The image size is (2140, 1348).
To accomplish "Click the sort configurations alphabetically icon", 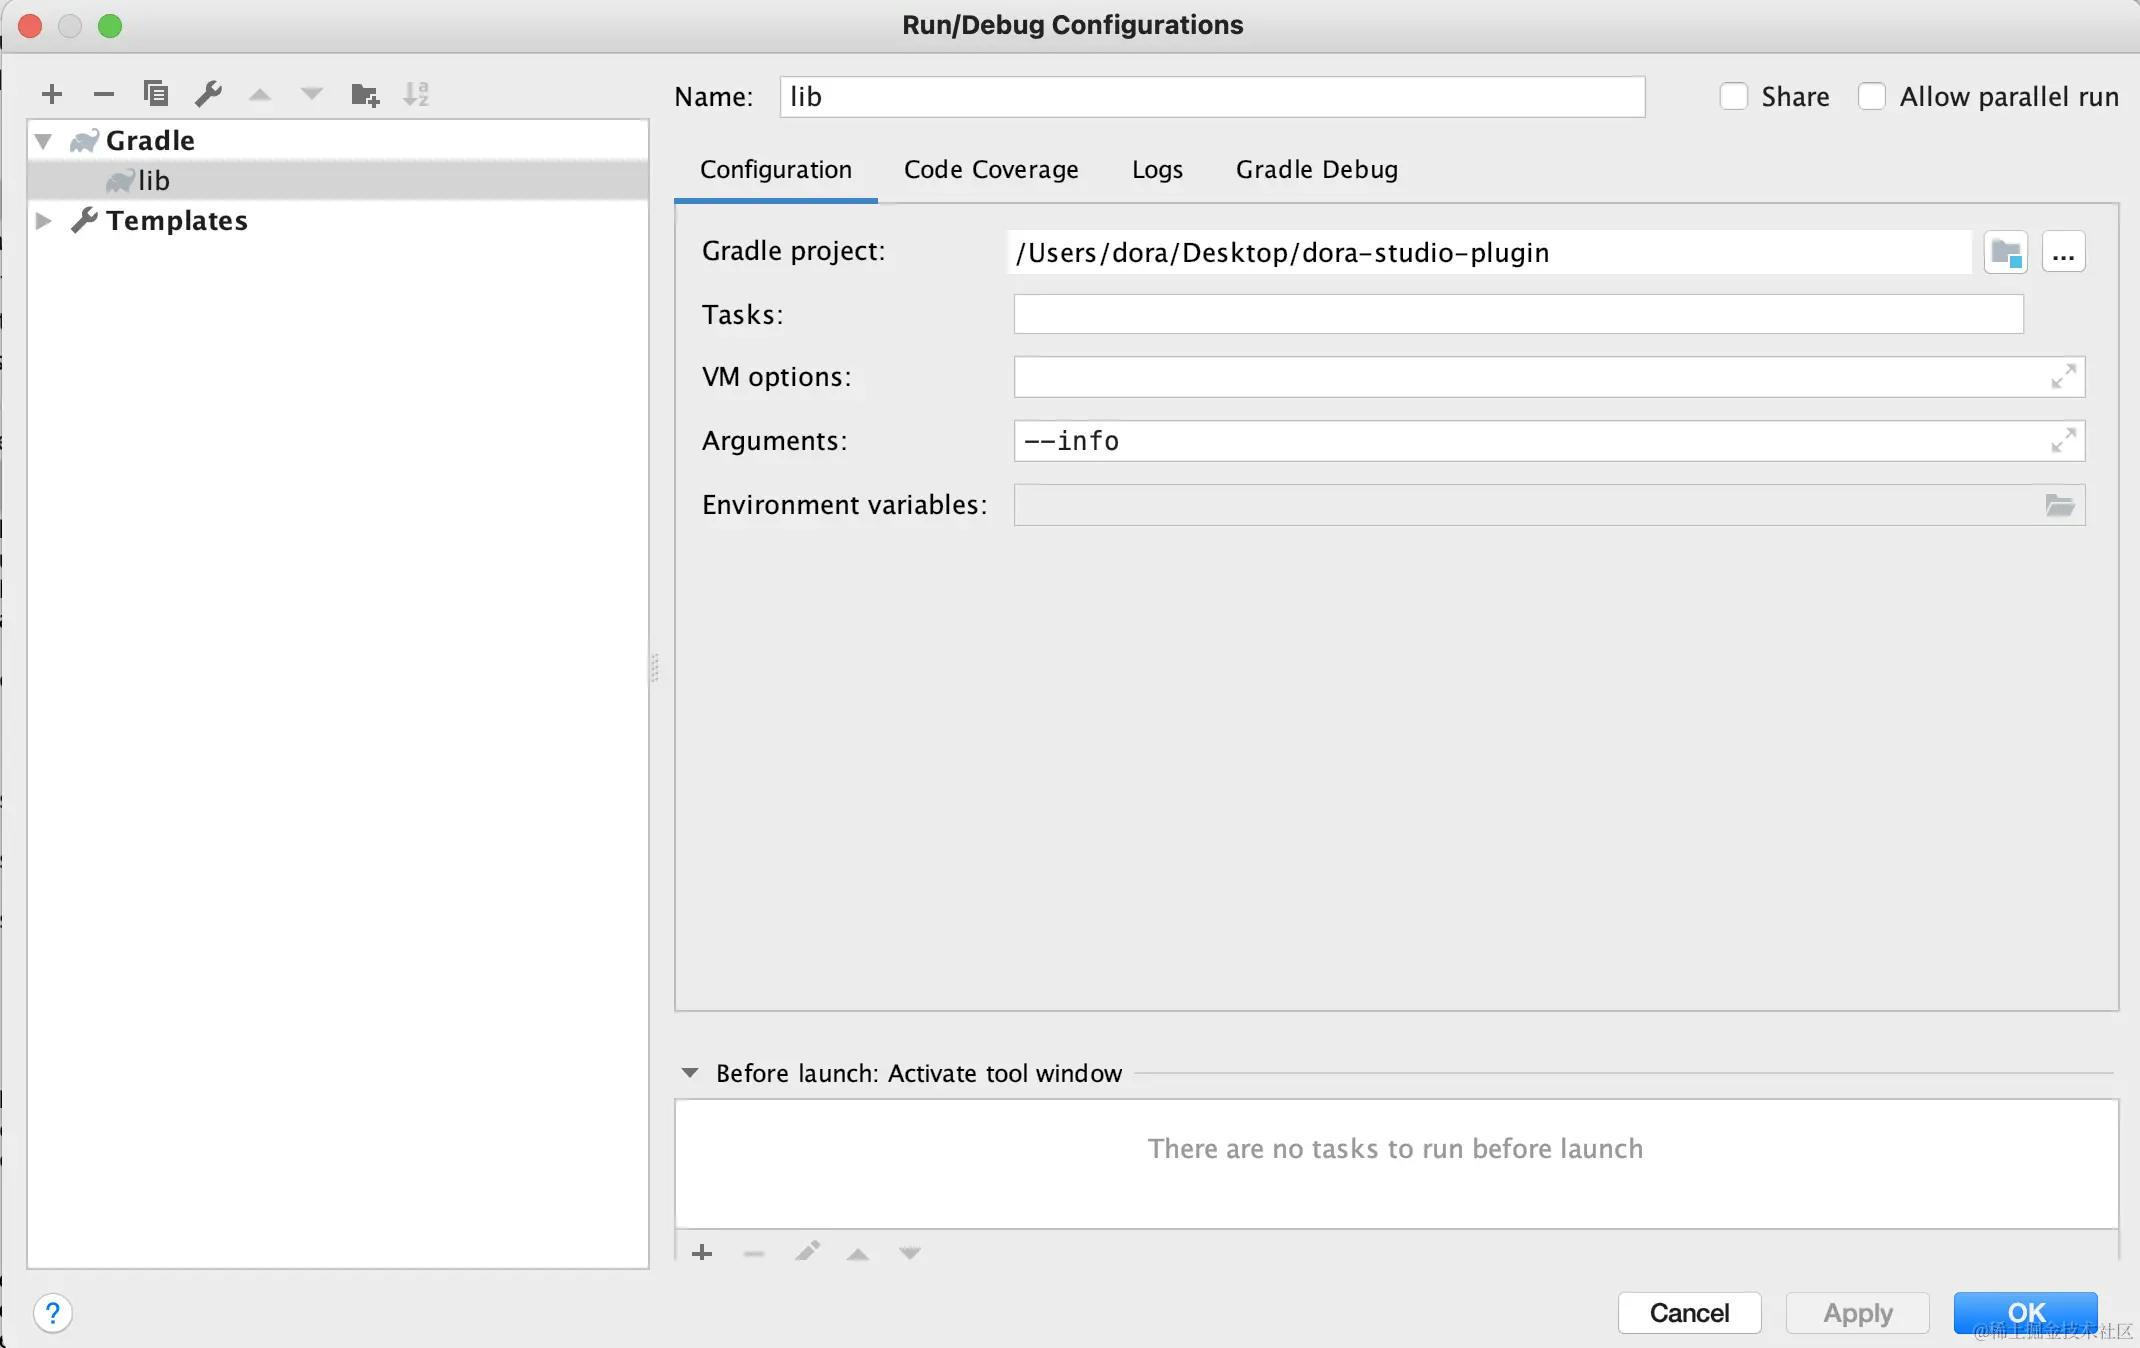I will 416,94.
